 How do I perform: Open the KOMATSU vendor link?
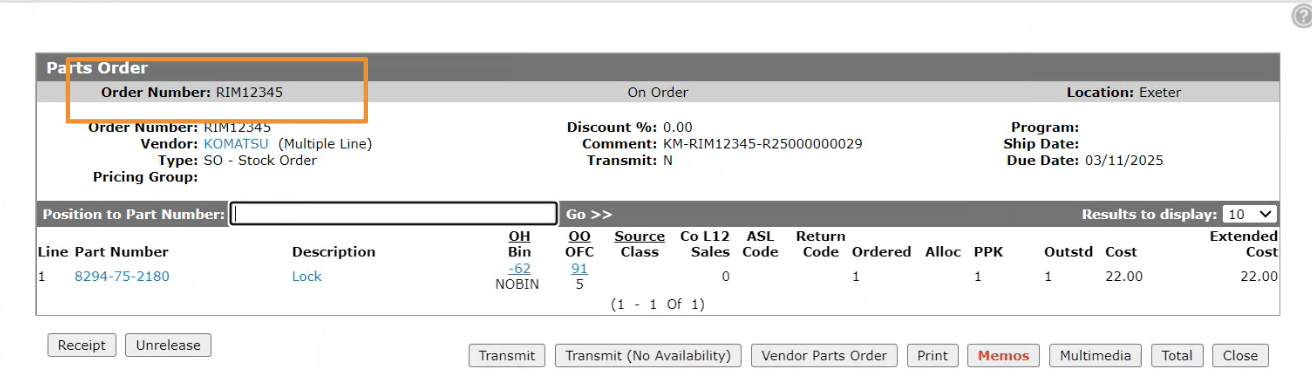pyautogui.click(x=238, y=144)
